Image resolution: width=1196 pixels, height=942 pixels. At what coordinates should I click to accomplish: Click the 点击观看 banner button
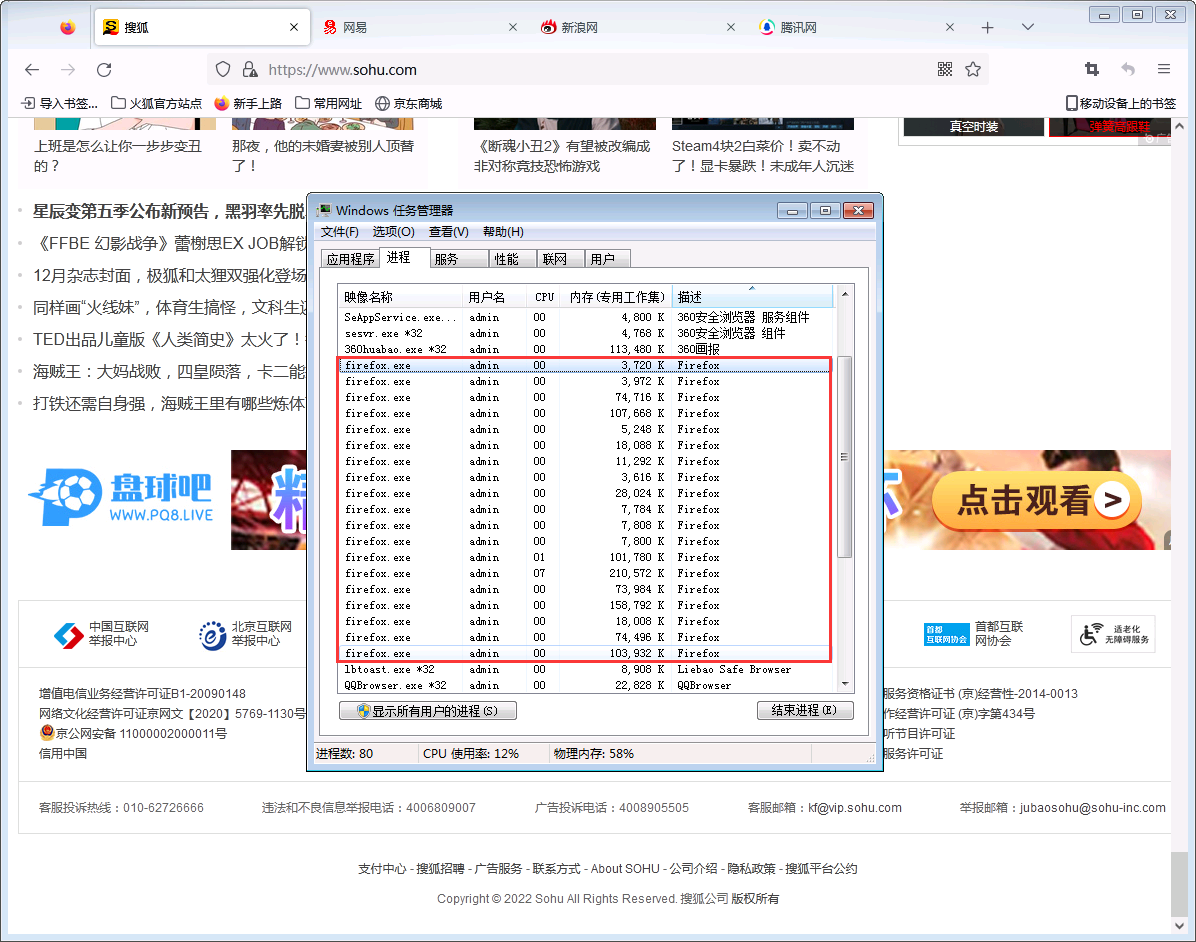coord(1036,501)
